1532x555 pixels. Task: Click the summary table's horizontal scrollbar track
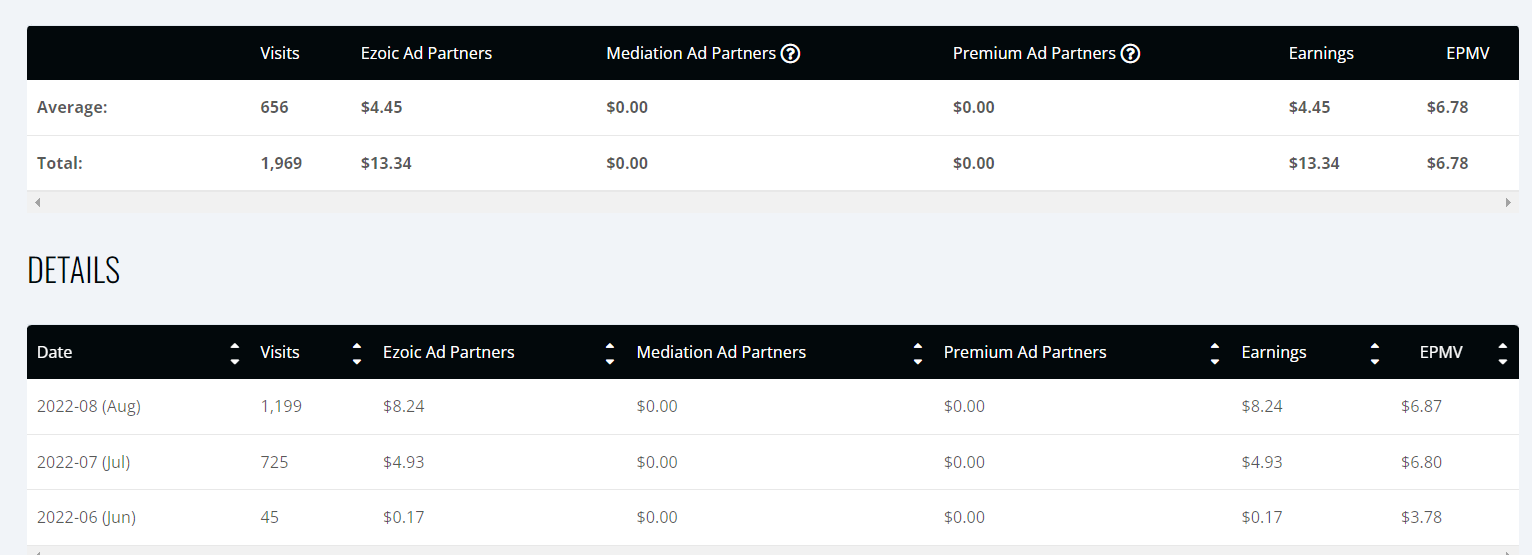(773, 202)
